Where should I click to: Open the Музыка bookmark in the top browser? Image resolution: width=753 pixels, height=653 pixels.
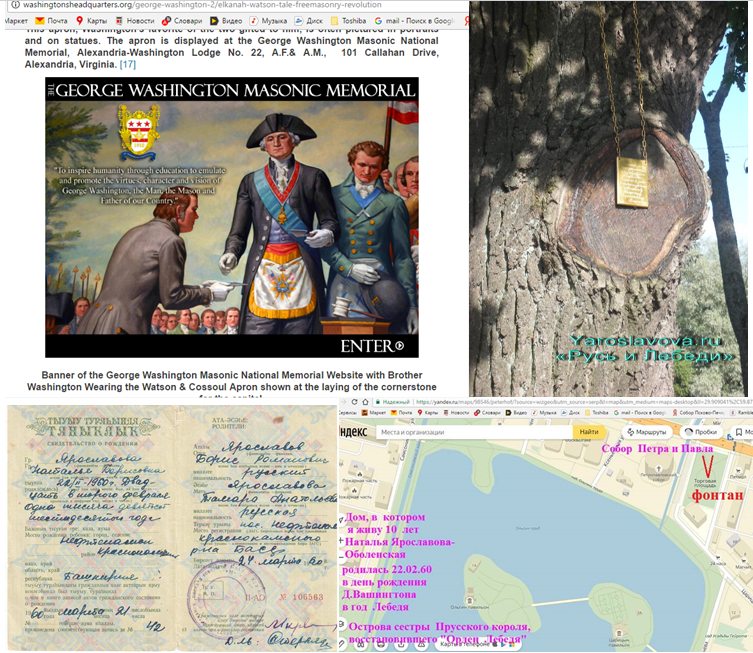pos(268,21)
